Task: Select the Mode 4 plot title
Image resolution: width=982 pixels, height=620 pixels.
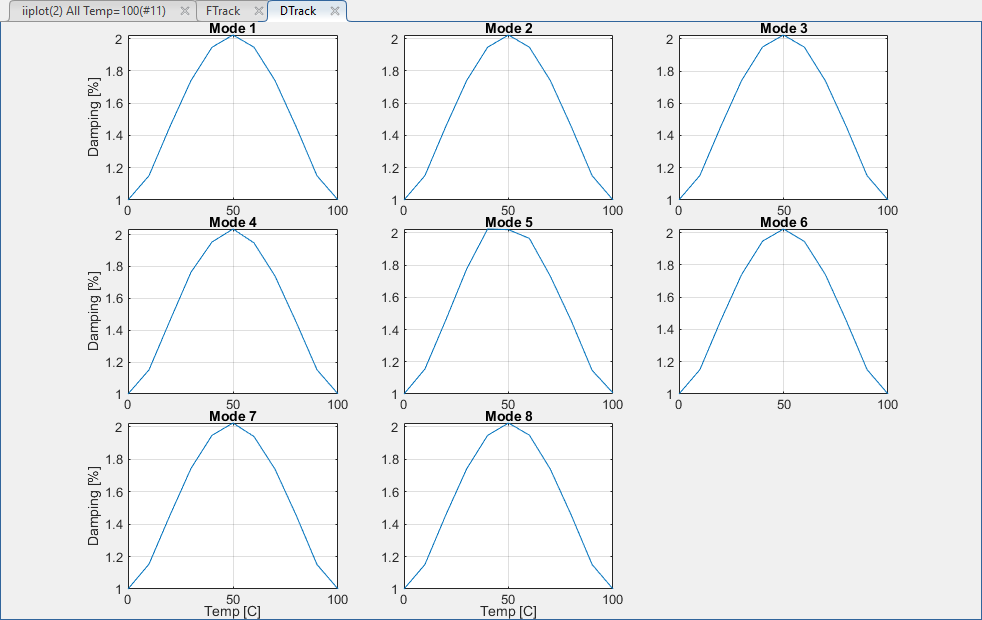Action: [x=232, y=222]
